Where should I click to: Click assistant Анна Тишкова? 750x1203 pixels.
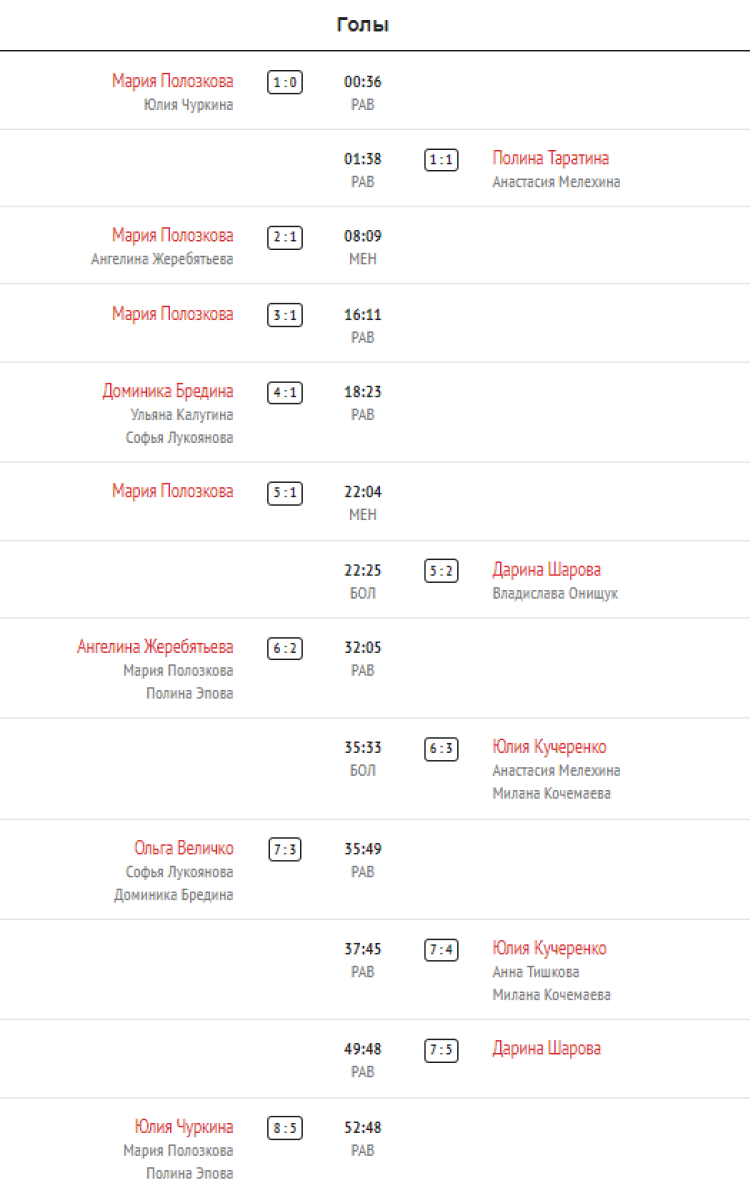coord(535,971)
